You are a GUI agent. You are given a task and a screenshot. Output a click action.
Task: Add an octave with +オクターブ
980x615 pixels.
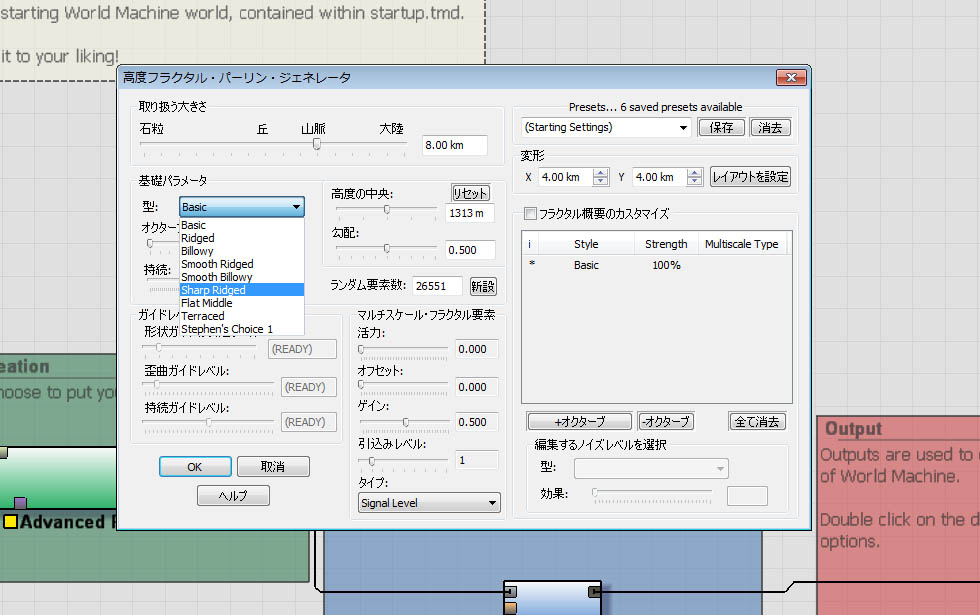click(x=580, y=422)
